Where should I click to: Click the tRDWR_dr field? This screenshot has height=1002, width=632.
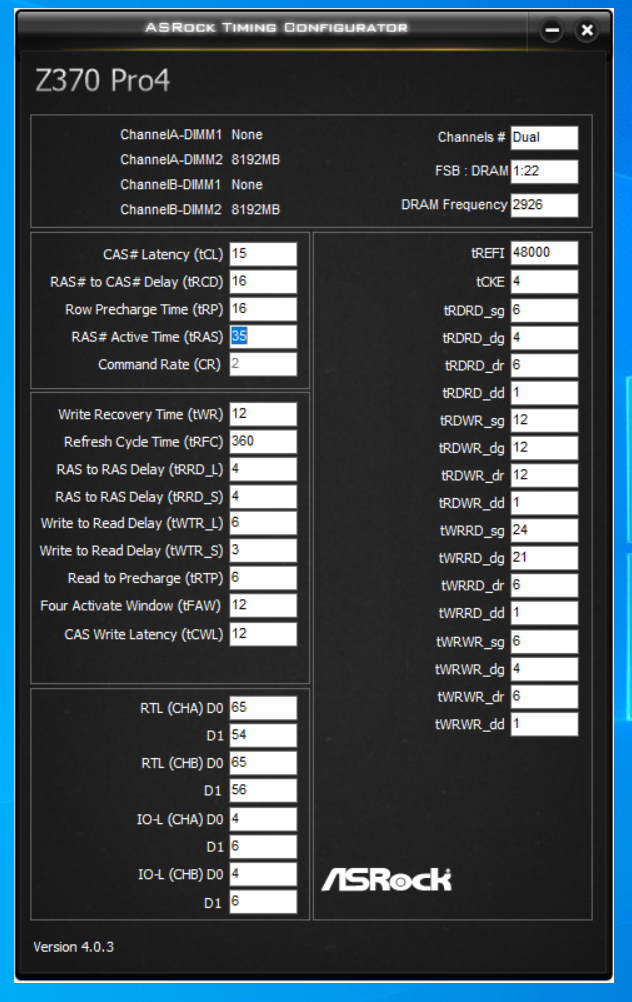pos(544,475)
